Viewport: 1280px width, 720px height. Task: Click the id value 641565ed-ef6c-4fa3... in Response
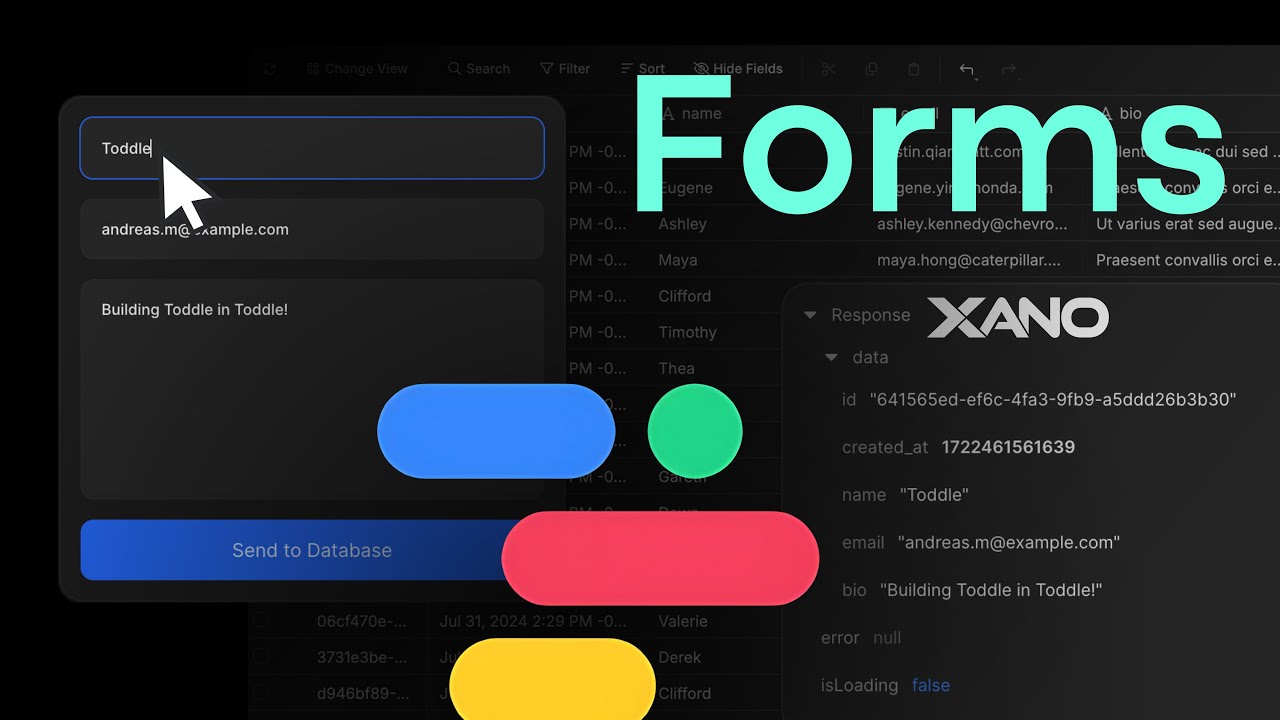(1053, 400)
